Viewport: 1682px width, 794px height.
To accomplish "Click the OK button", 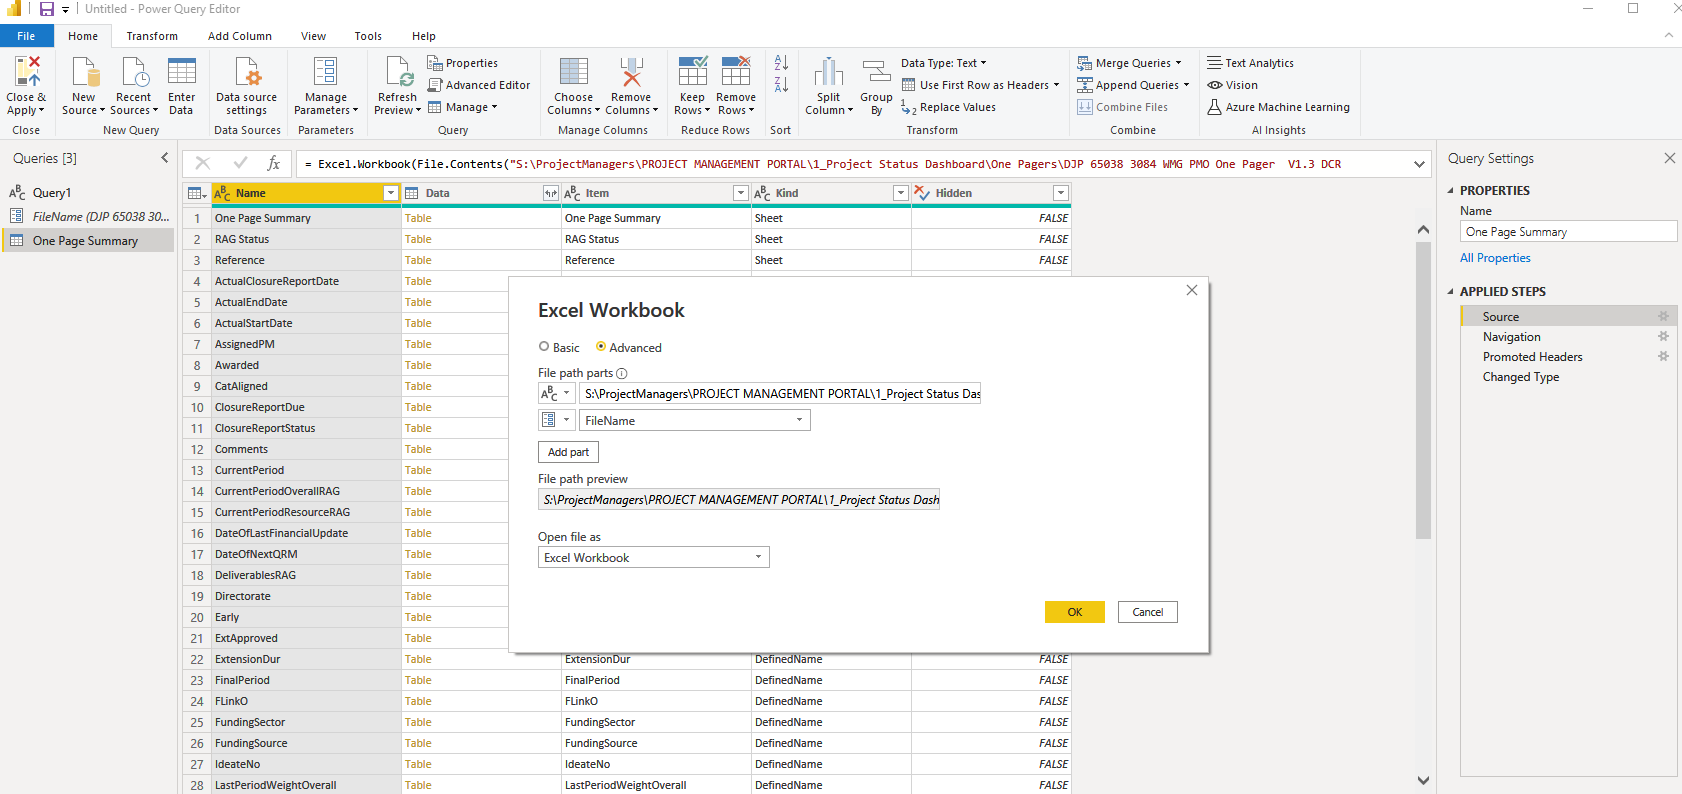I will pos(1075,612).
